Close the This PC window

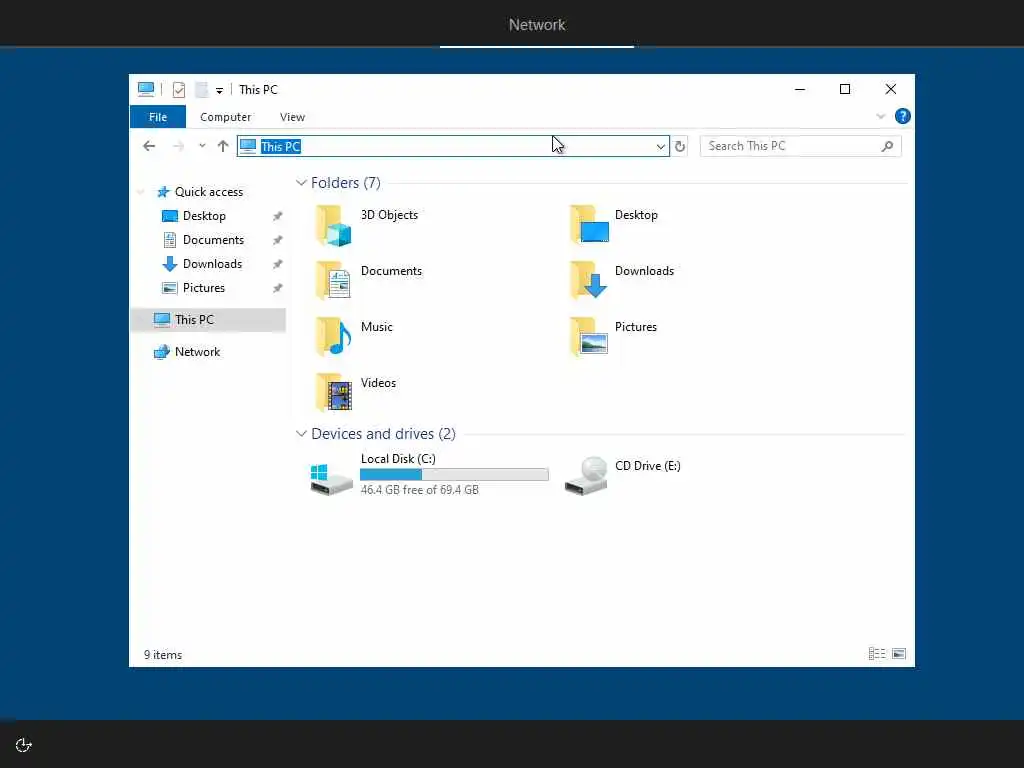[891, 89]
